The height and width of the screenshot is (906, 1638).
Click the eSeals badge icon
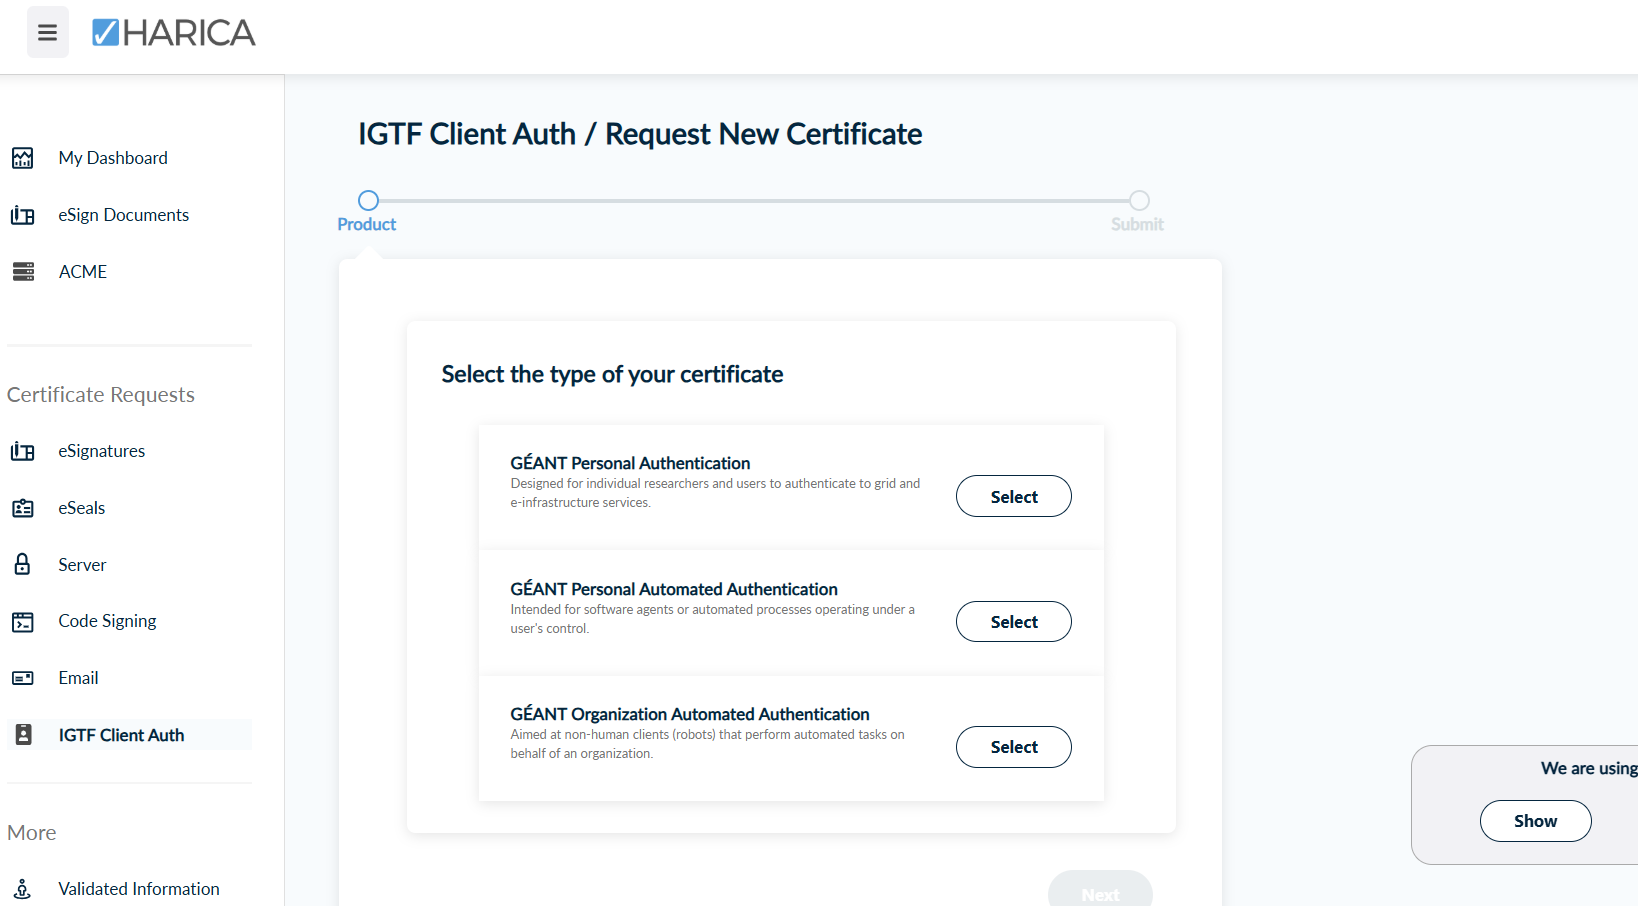click(x=23, y=508)
